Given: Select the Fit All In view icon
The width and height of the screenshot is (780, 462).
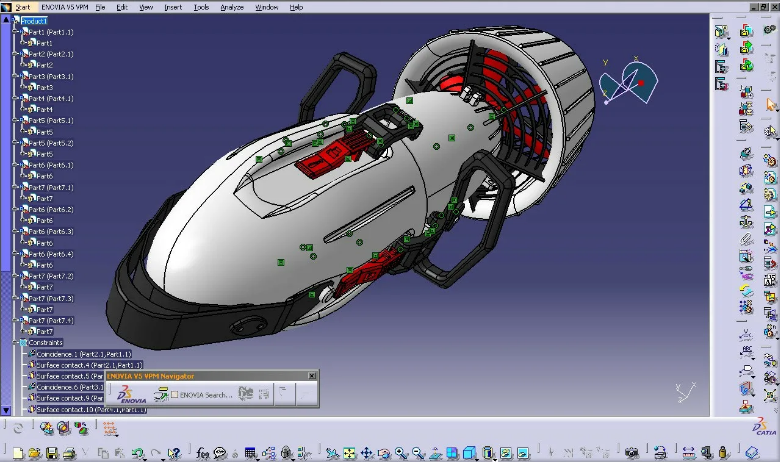Looking at the screenshot, I should [x=348, y=454].
